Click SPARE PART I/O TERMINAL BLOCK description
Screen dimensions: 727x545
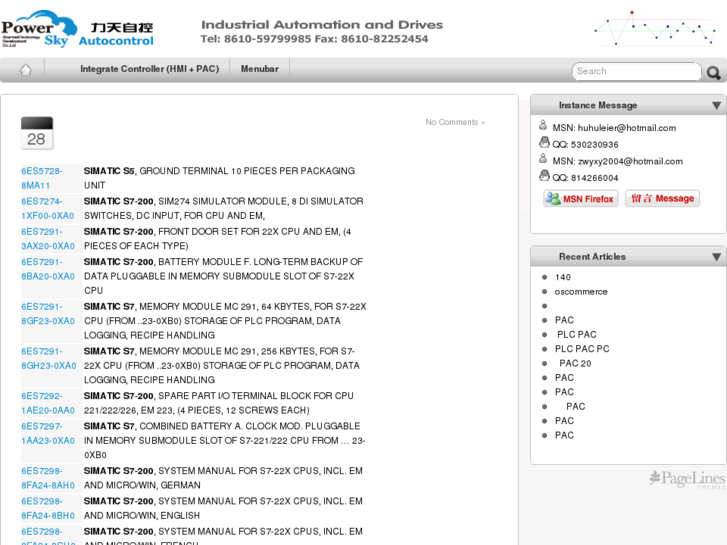pos(219,403)
